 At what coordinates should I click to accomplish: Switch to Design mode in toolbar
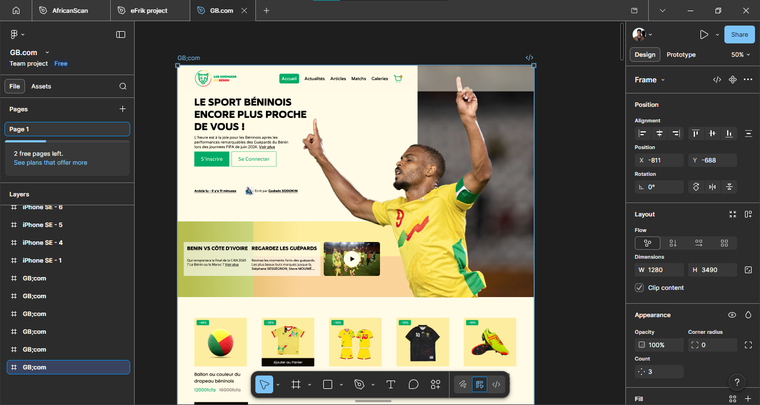tap(479, 385)
